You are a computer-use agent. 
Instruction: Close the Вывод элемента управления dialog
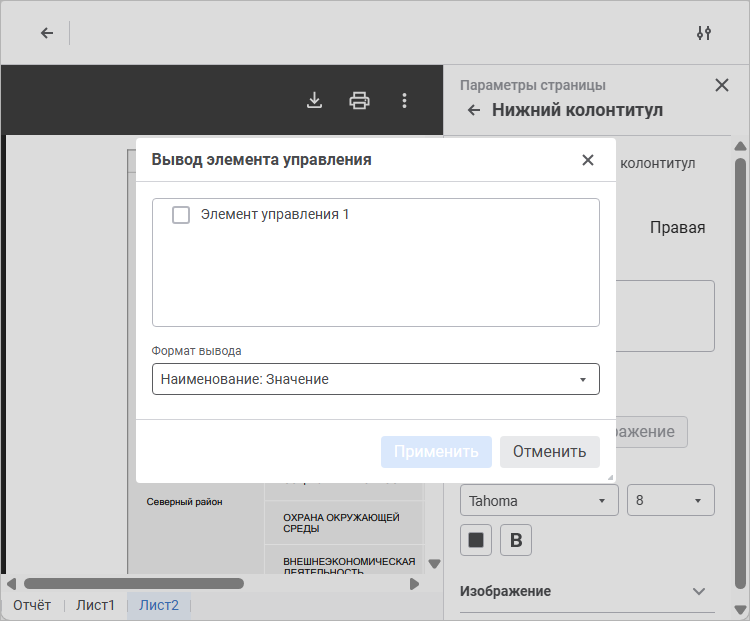click(588, 160)
